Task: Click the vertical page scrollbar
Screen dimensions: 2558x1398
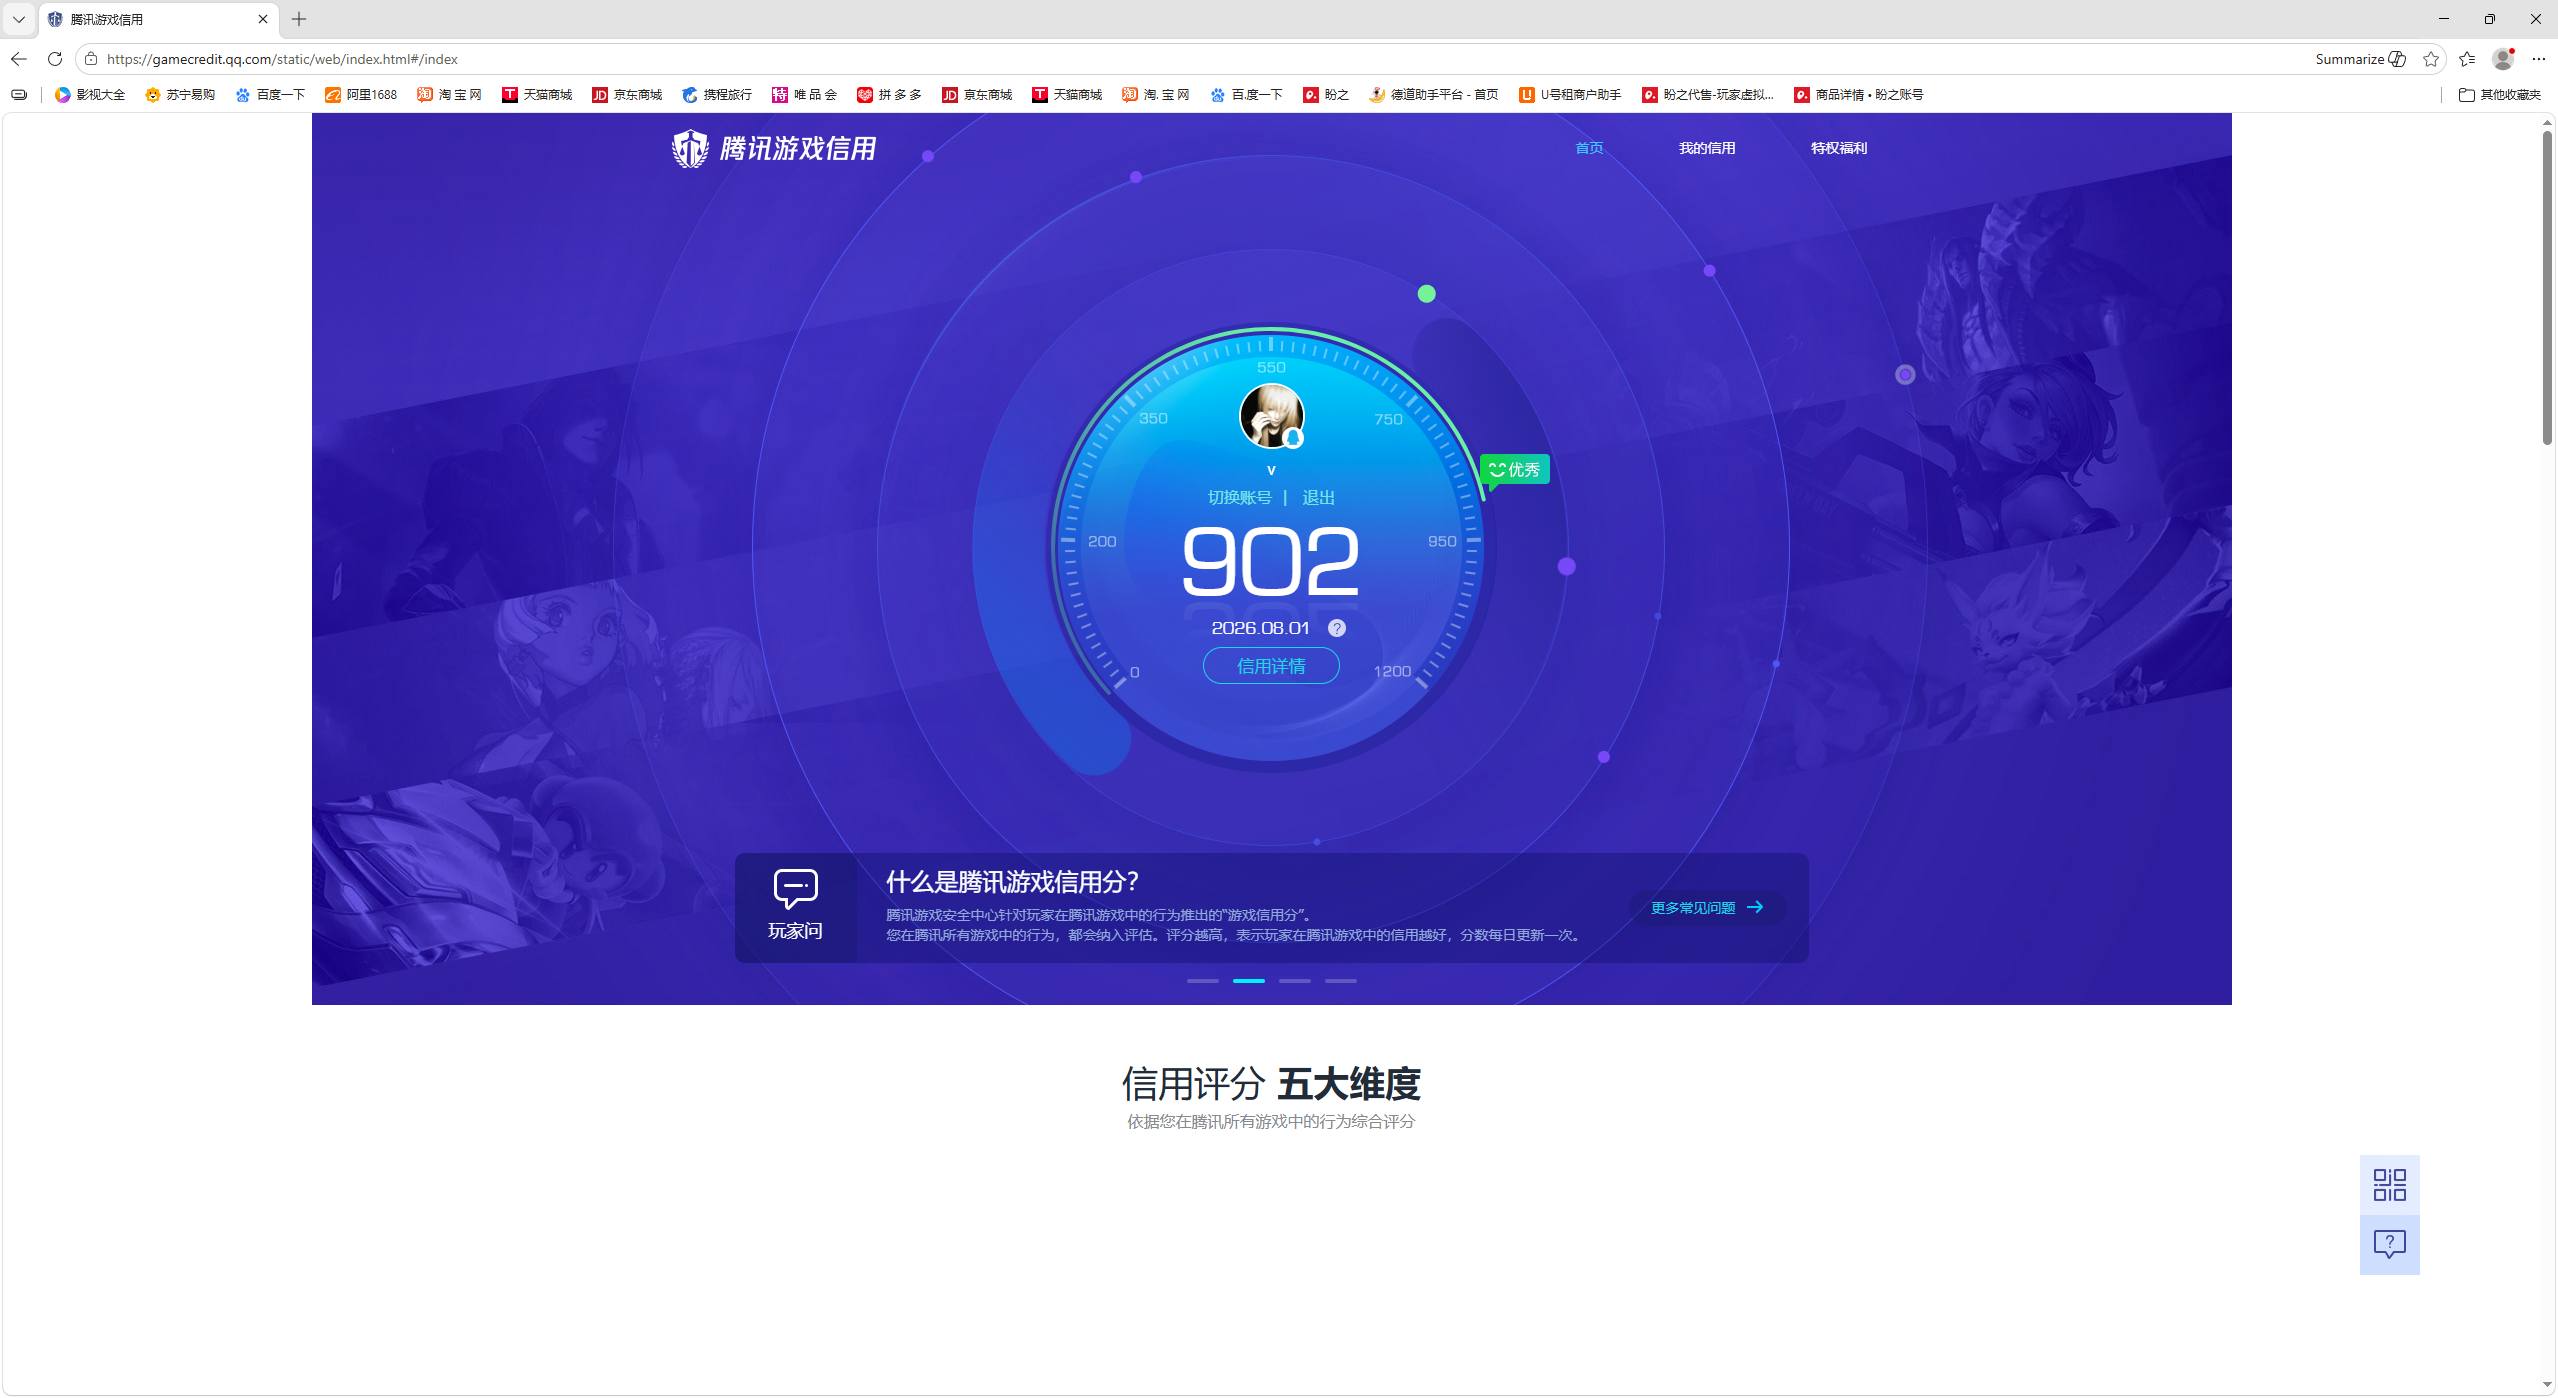Action: pos(2548,287)
